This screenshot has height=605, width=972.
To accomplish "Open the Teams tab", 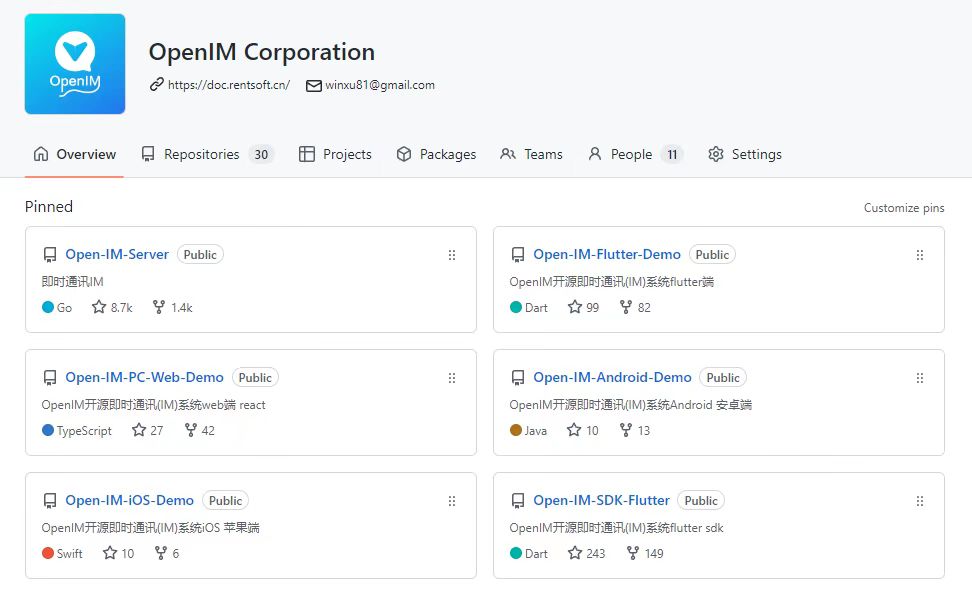I will coord(531,154).
